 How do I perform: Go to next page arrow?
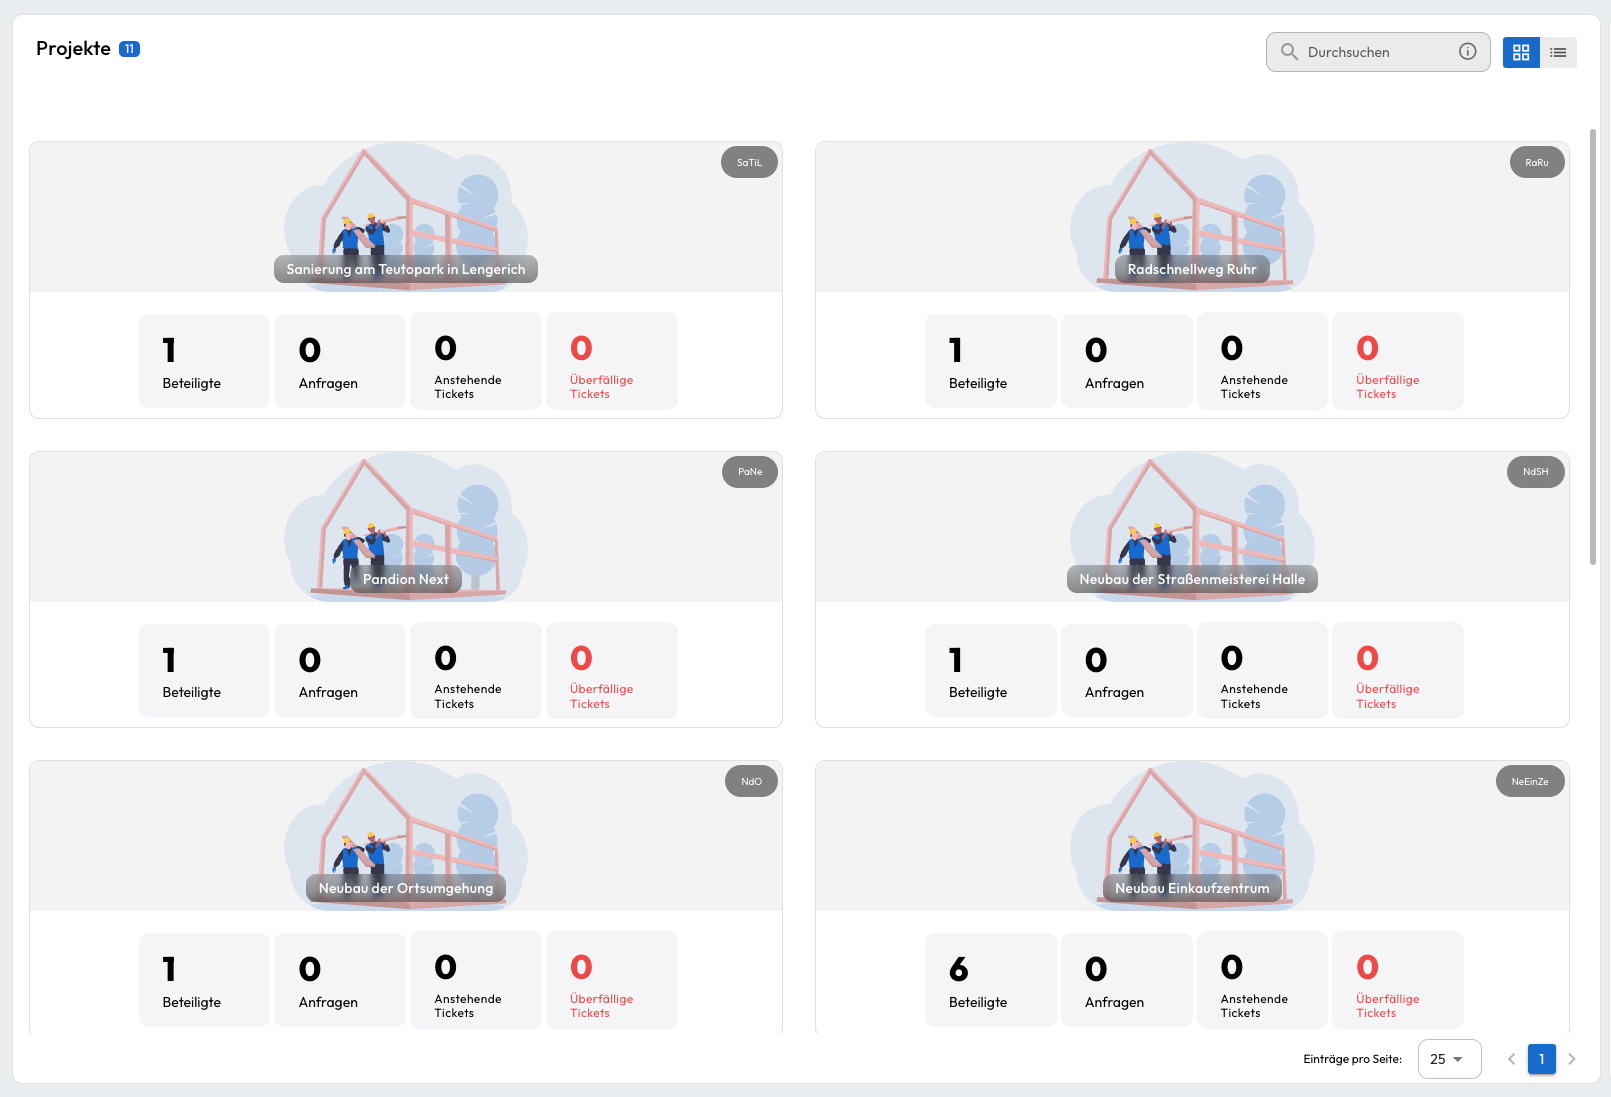tap(1572, 1059)
